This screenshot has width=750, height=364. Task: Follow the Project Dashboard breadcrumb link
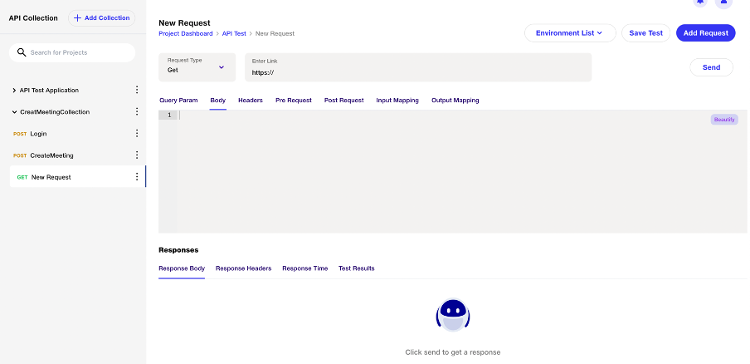click(x=186, y=33)
